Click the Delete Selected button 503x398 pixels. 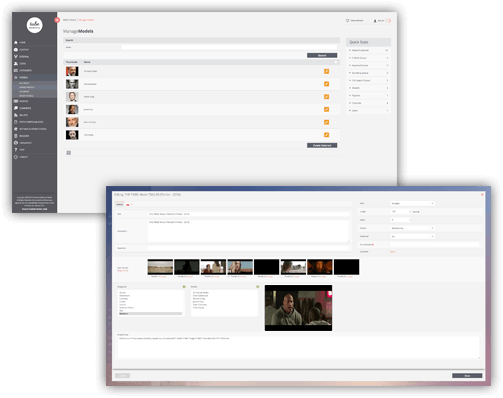coord(322,146)
